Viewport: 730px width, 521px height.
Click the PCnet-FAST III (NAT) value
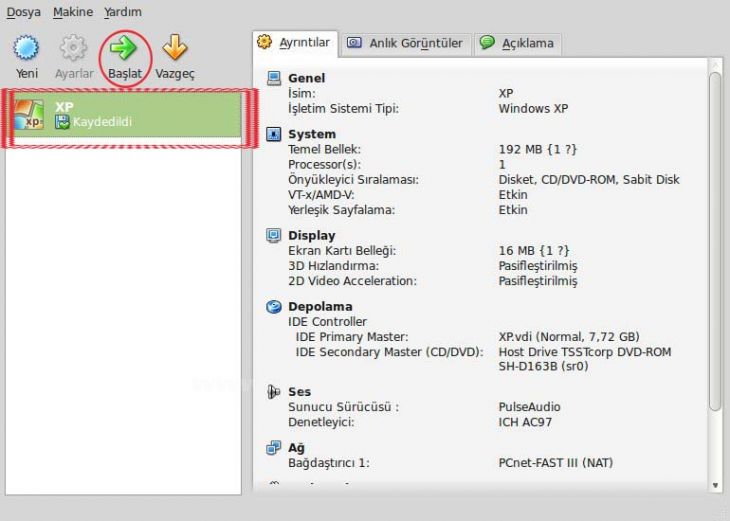click(555, 463)
